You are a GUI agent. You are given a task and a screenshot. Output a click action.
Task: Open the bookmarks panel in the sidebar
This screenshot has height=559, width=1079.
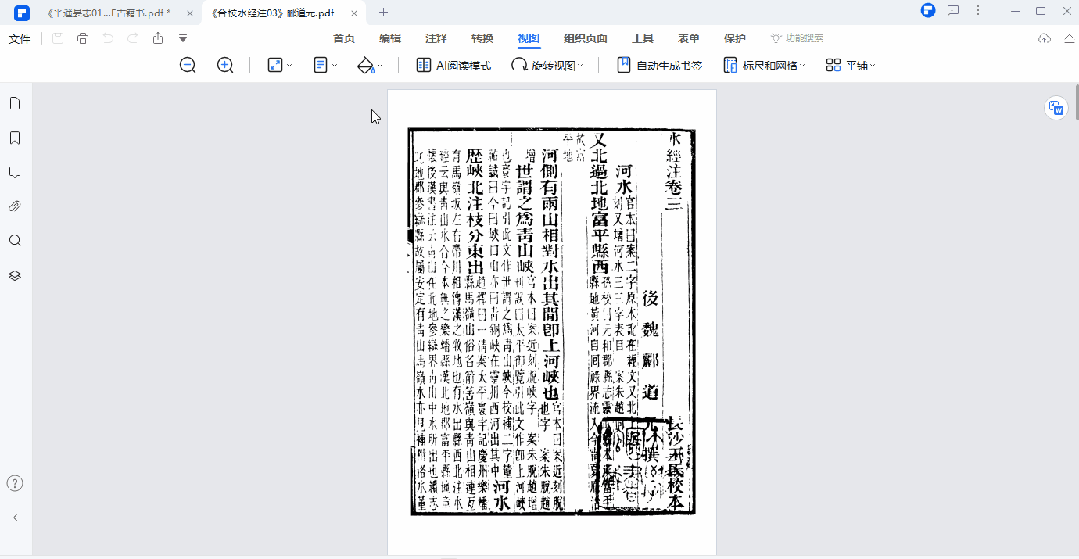click(15, 138)
